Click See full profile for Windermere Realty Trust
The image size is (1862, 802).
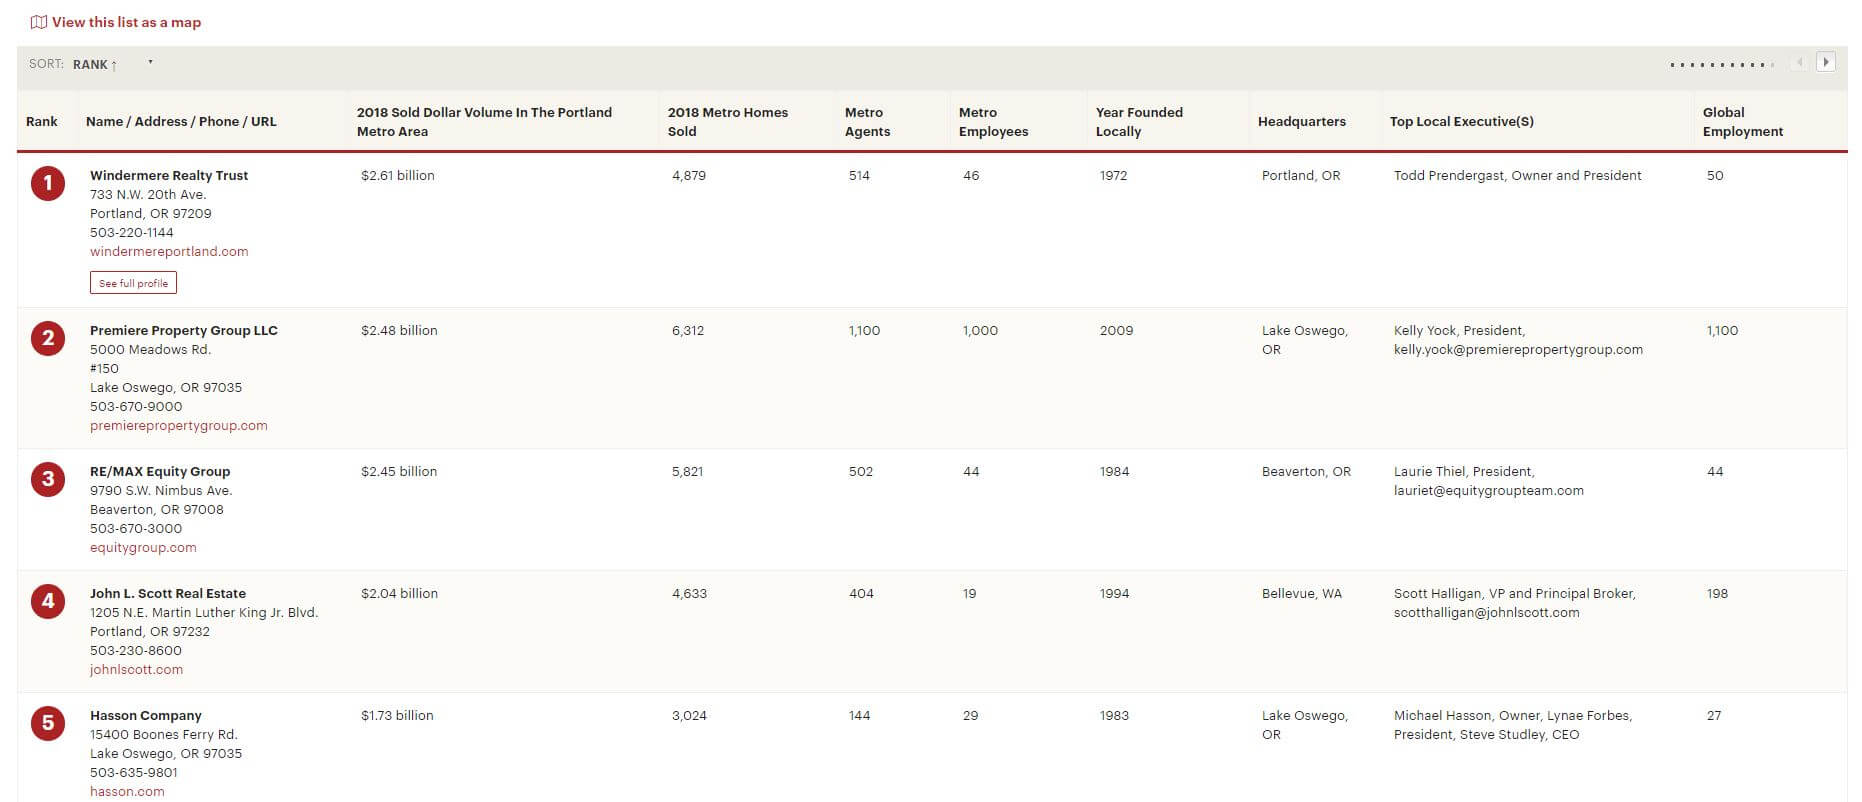(133, 283)
